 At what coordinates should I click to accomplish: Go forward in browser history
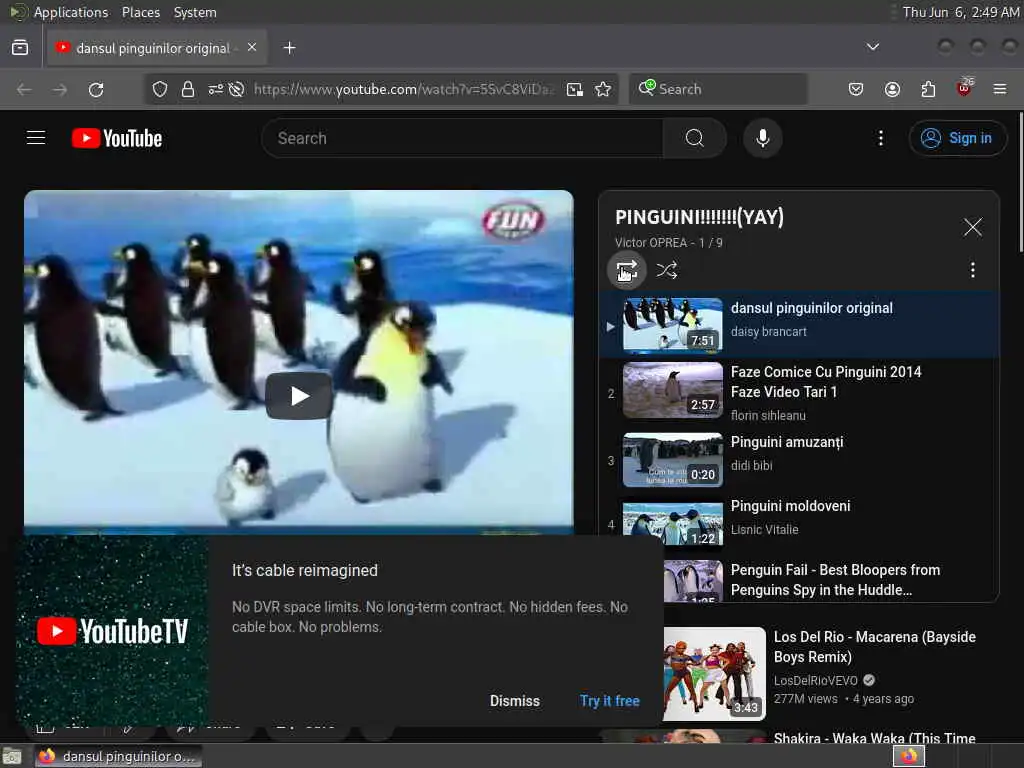[x=60, y=89]
